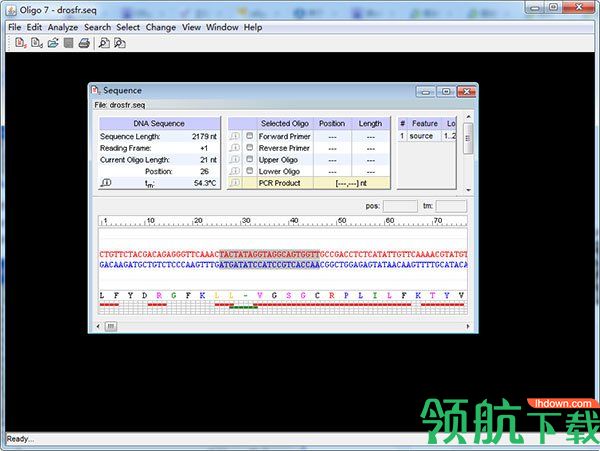Click the PCR Product label
The image size is (600, 451).
pos(279,183)
